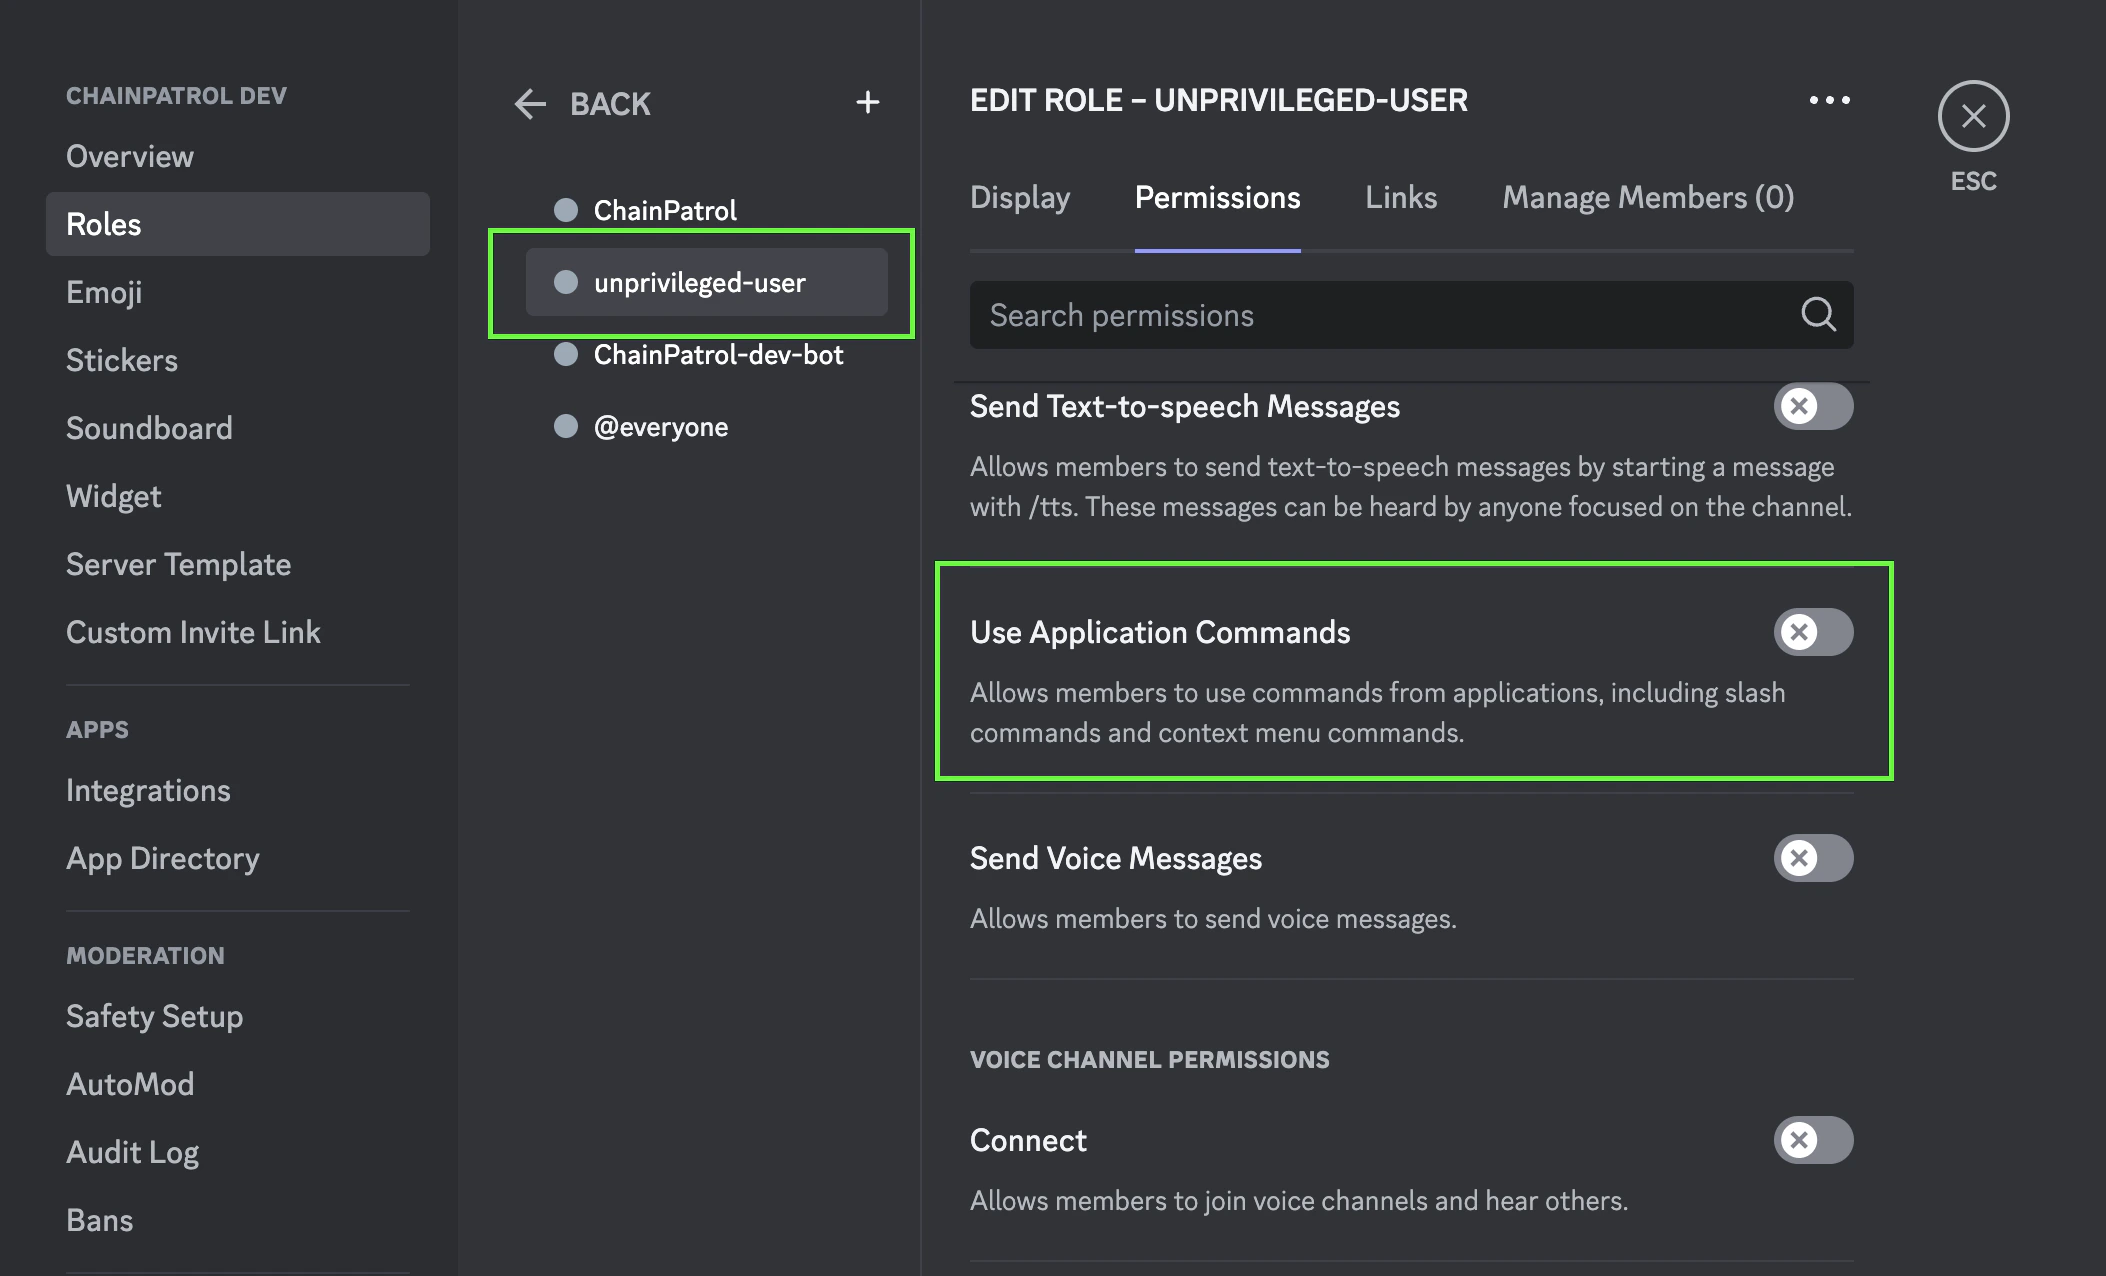Click the Connect permission label
The width and height of the screenshot is (2106, 1276).
click(1028, 1140)
